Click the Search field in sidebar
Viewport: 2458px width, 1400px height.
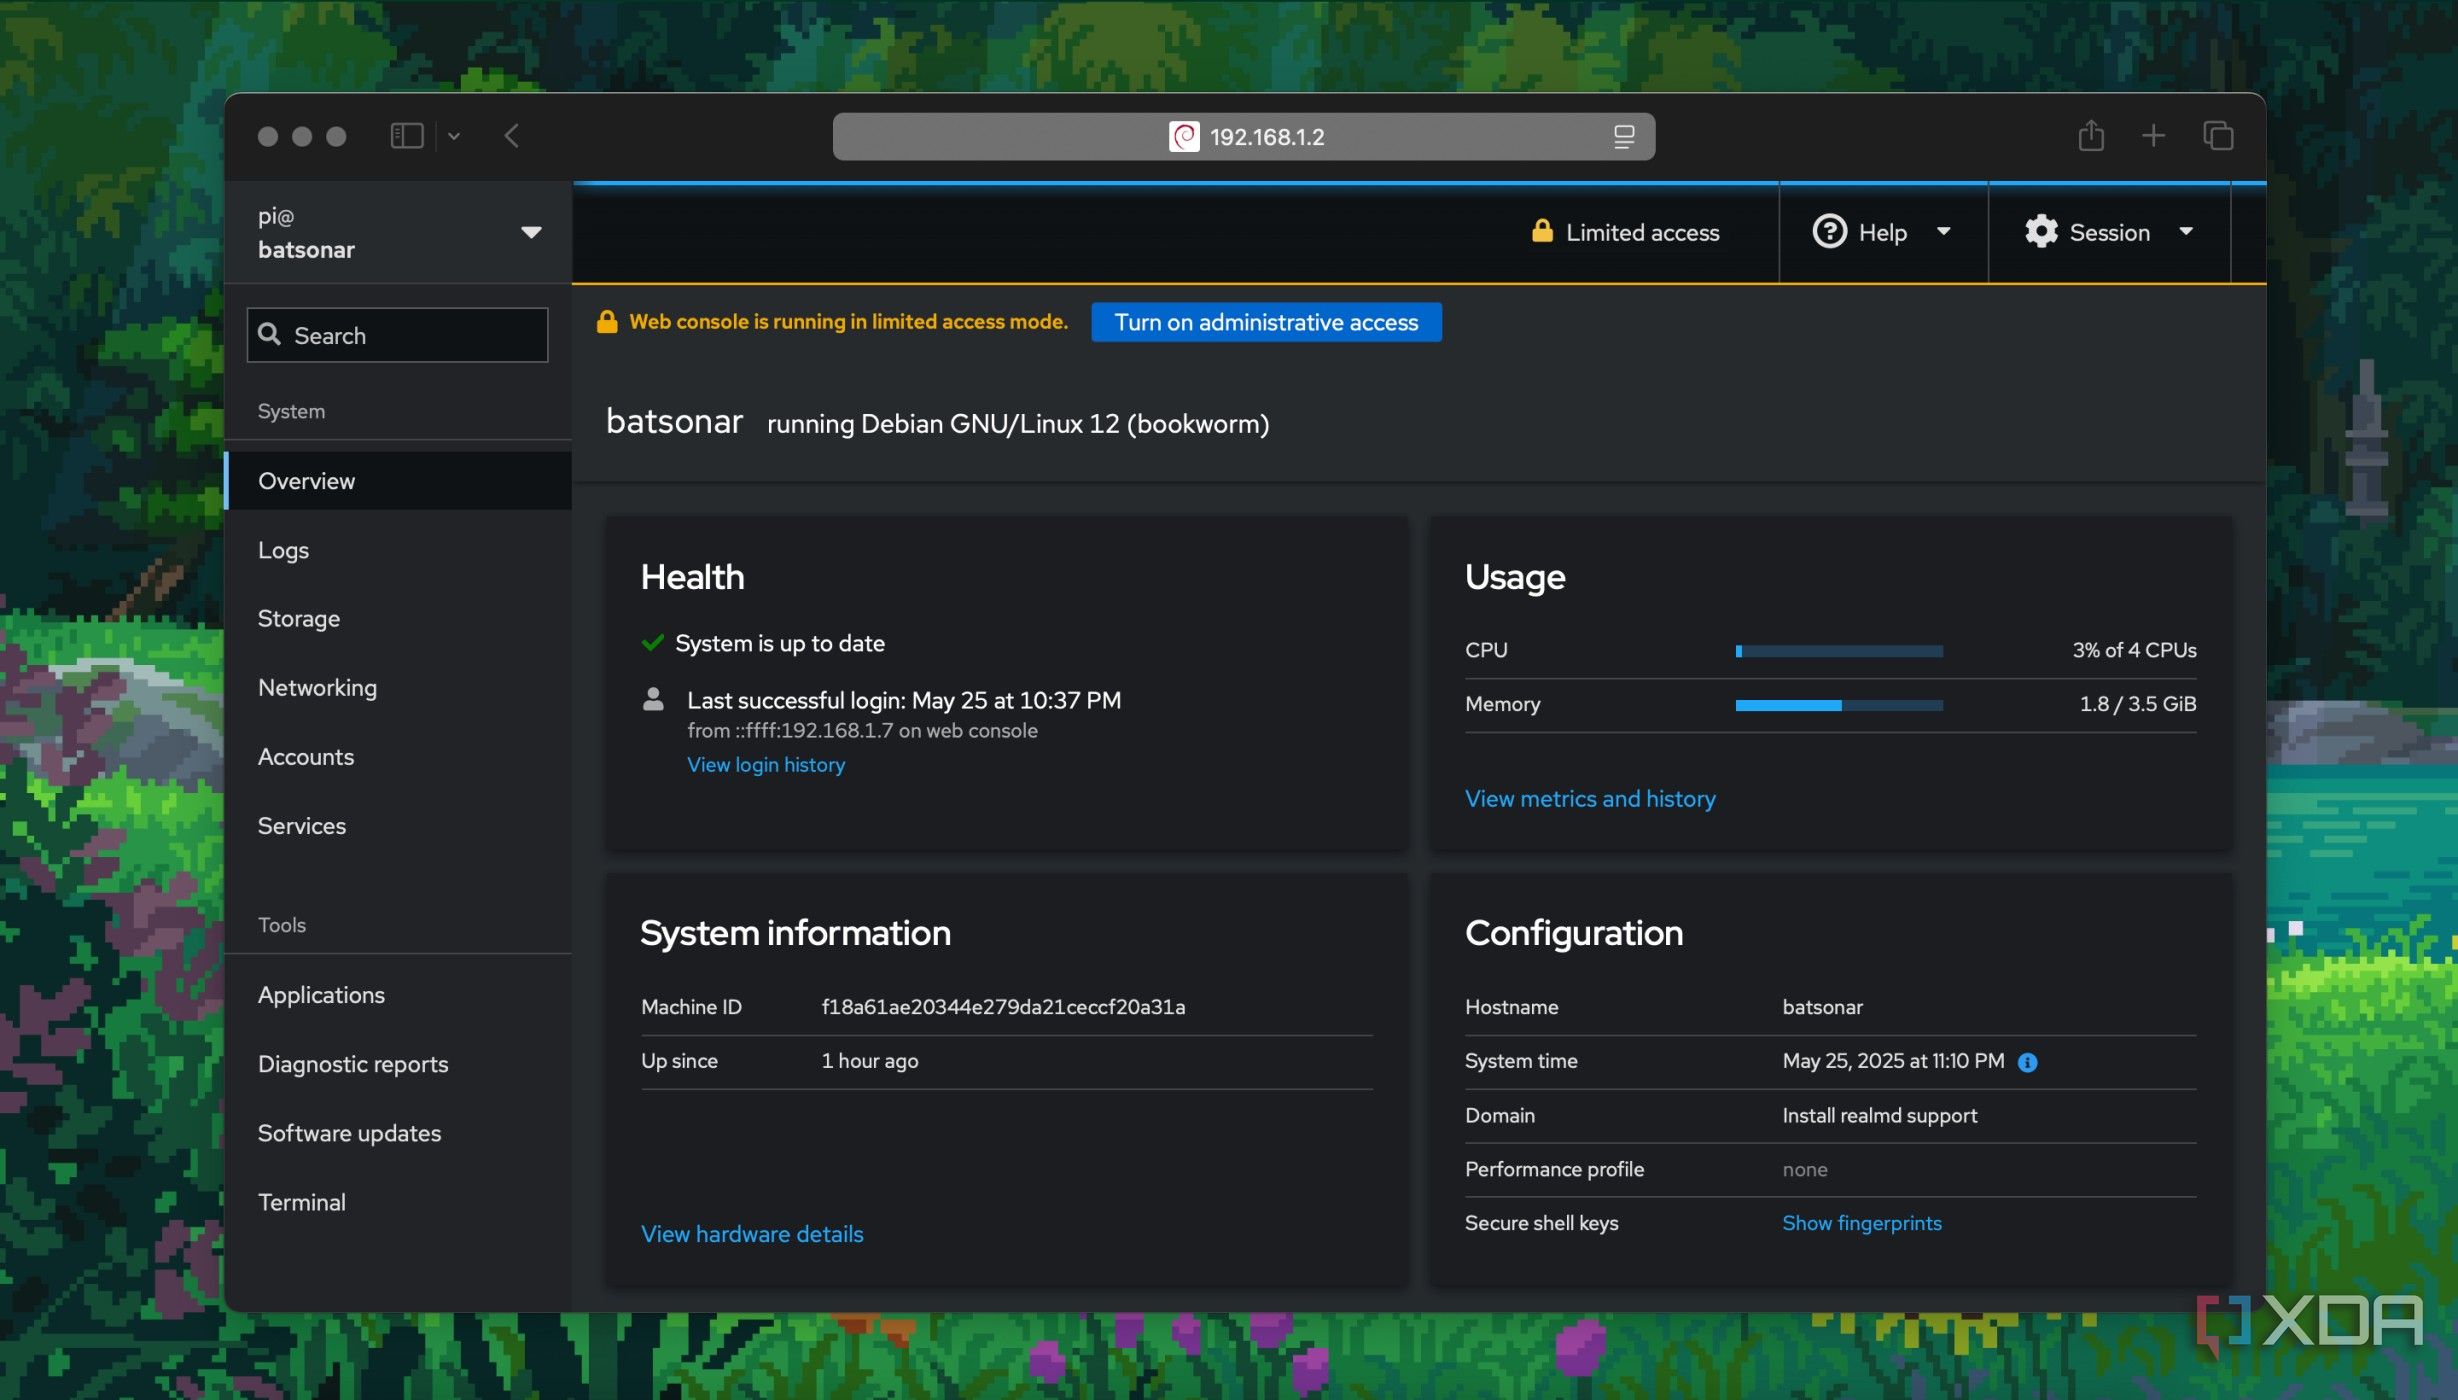(x=398, y=335)
